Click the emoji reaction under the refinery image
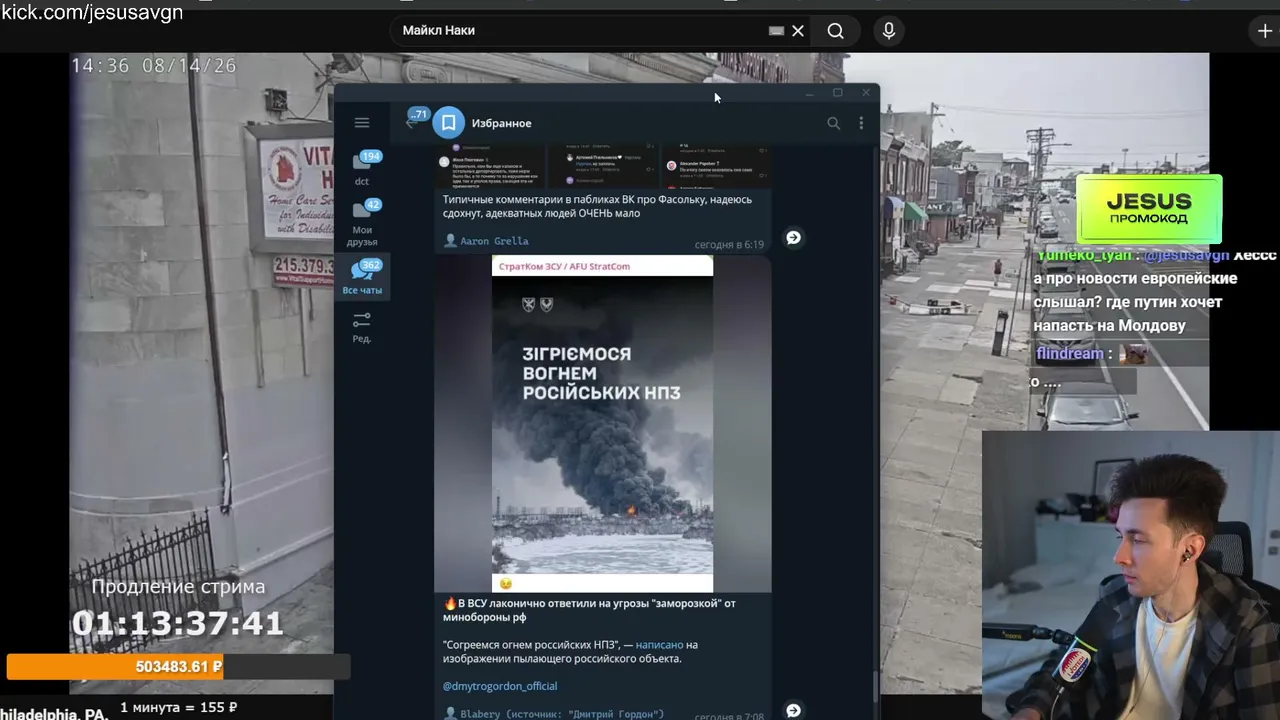Image resolution: width=1280 pixels, height=720 pixels. coord(506,583)
